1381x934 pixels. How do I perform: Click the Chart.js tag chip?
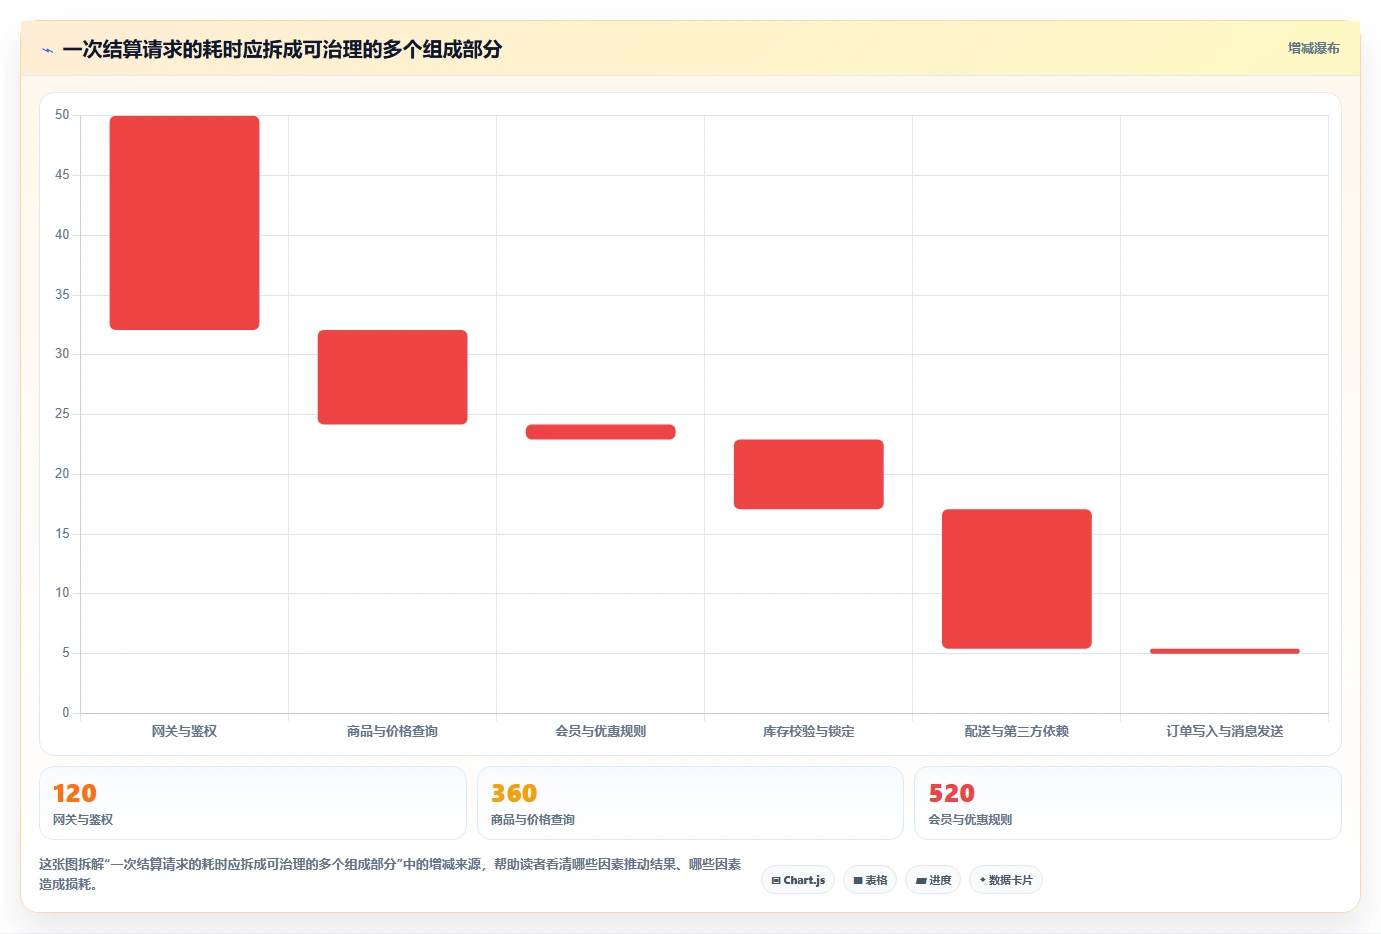click(798, 880)
